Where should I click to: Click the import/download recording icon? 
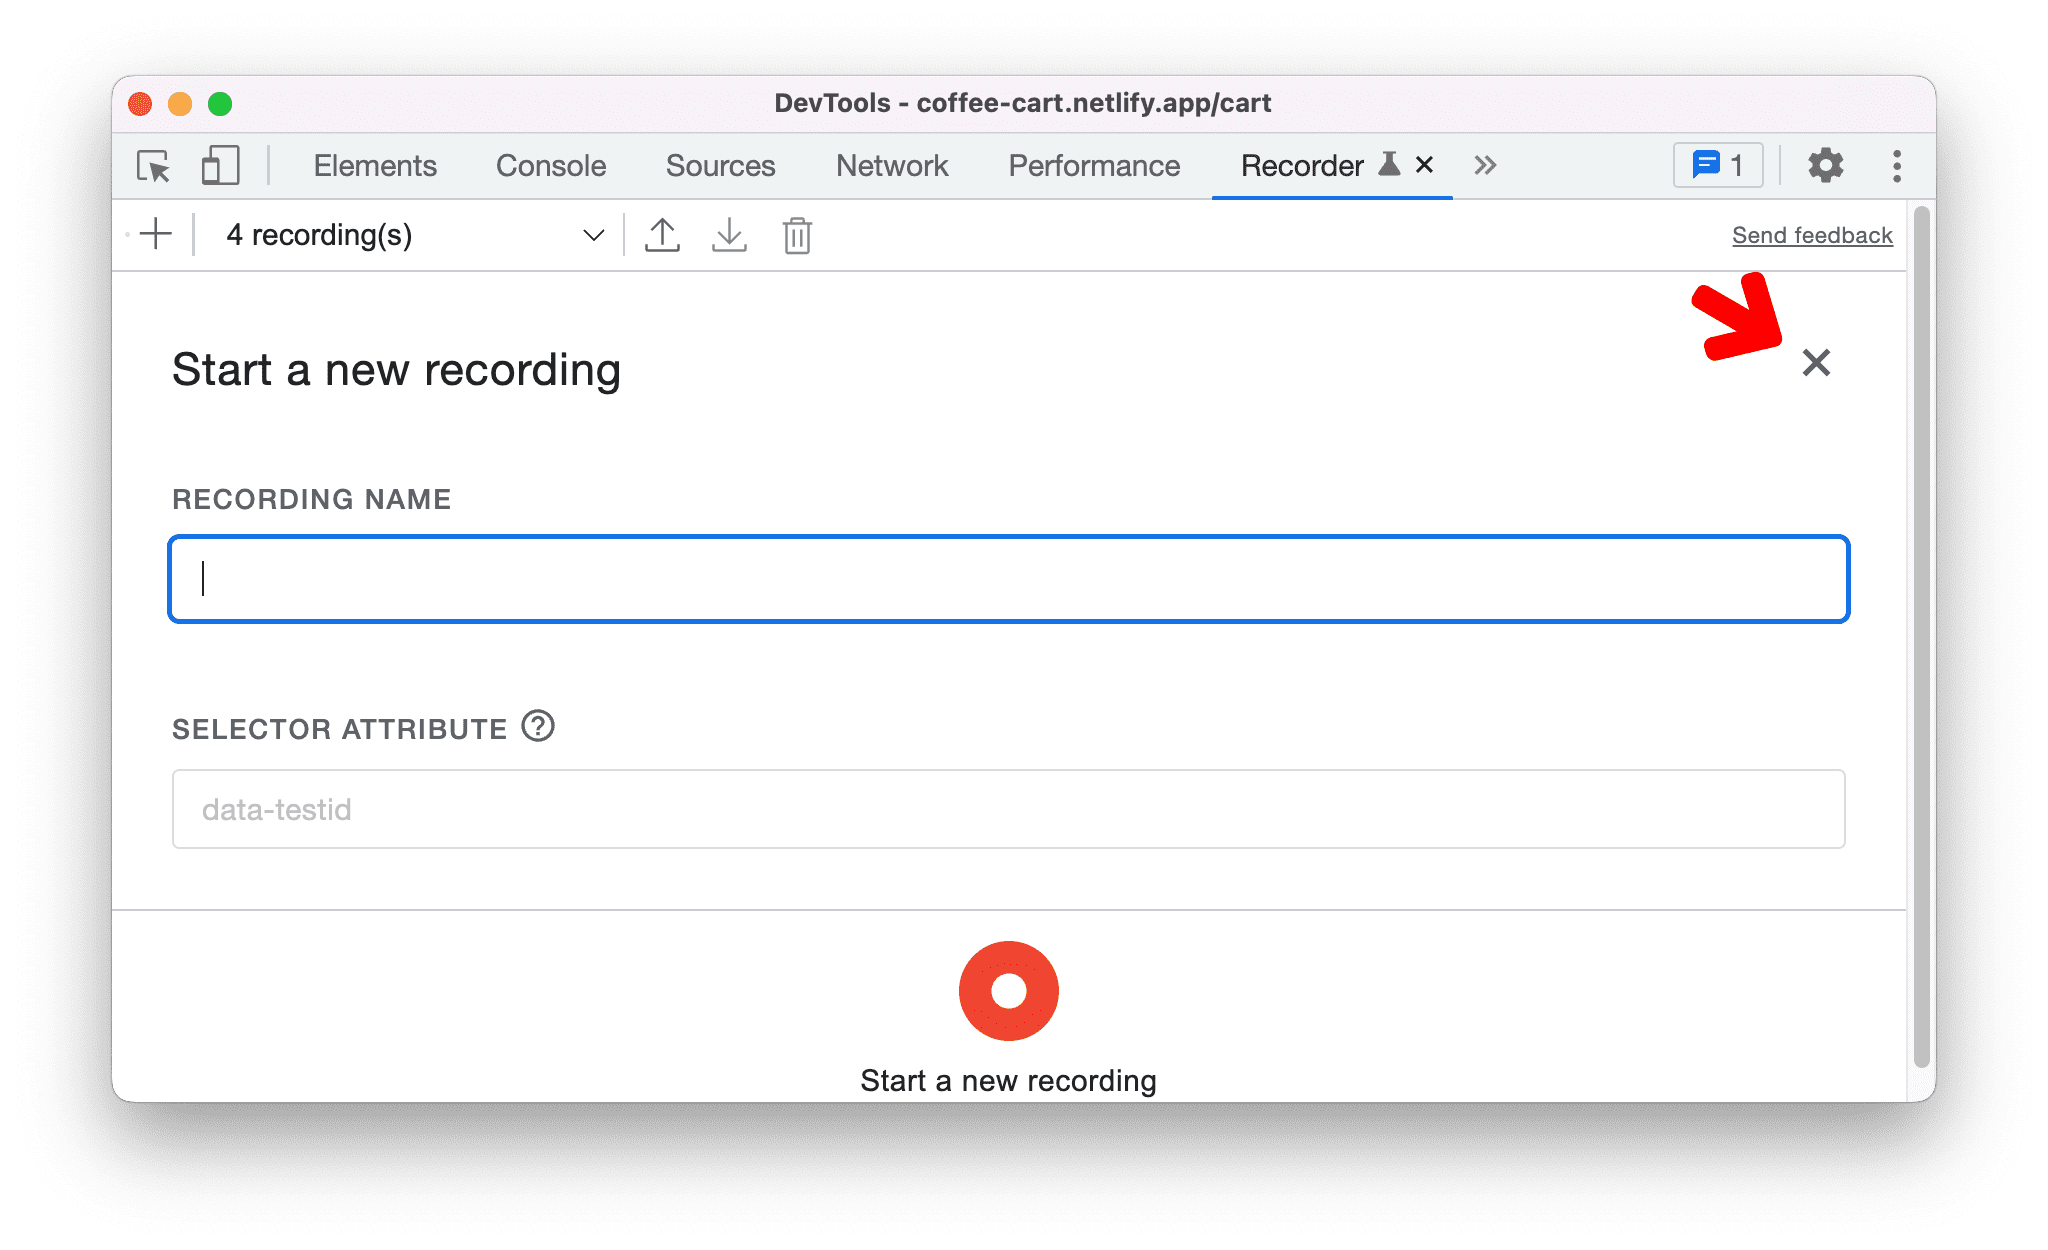tap(729, 236)
